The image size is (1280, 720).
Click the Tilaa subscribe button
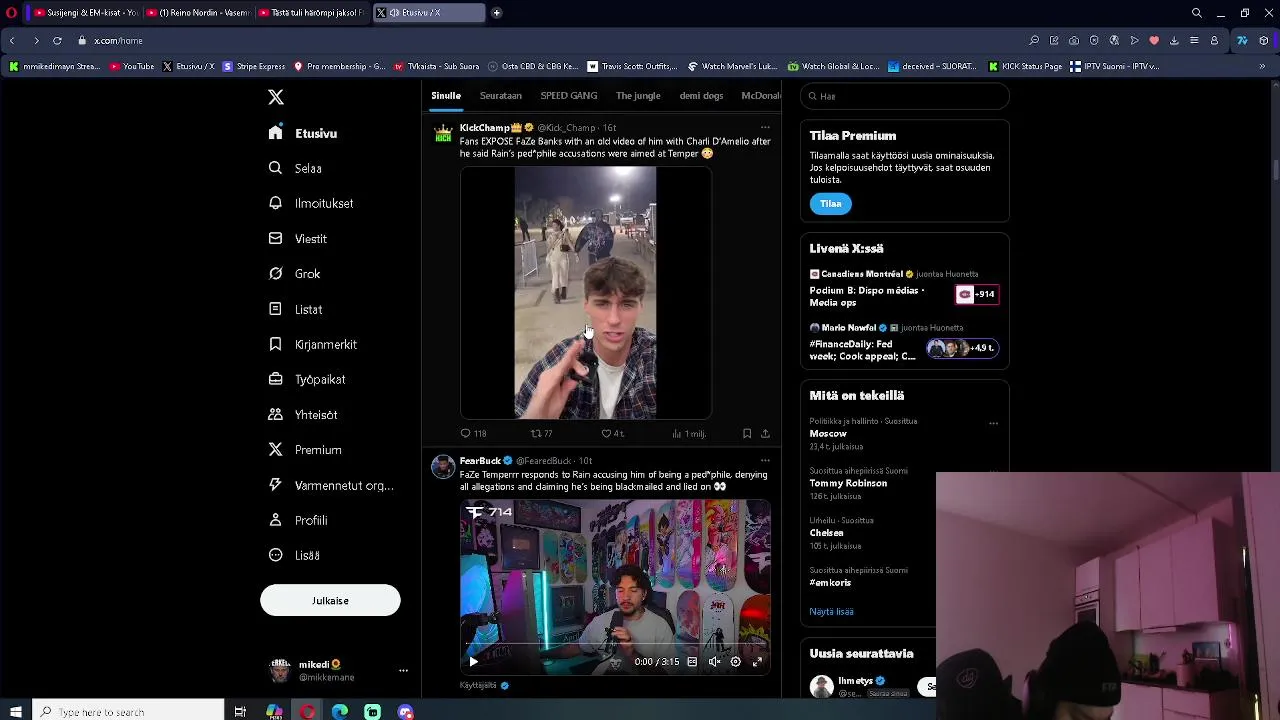tap(831, 203)
